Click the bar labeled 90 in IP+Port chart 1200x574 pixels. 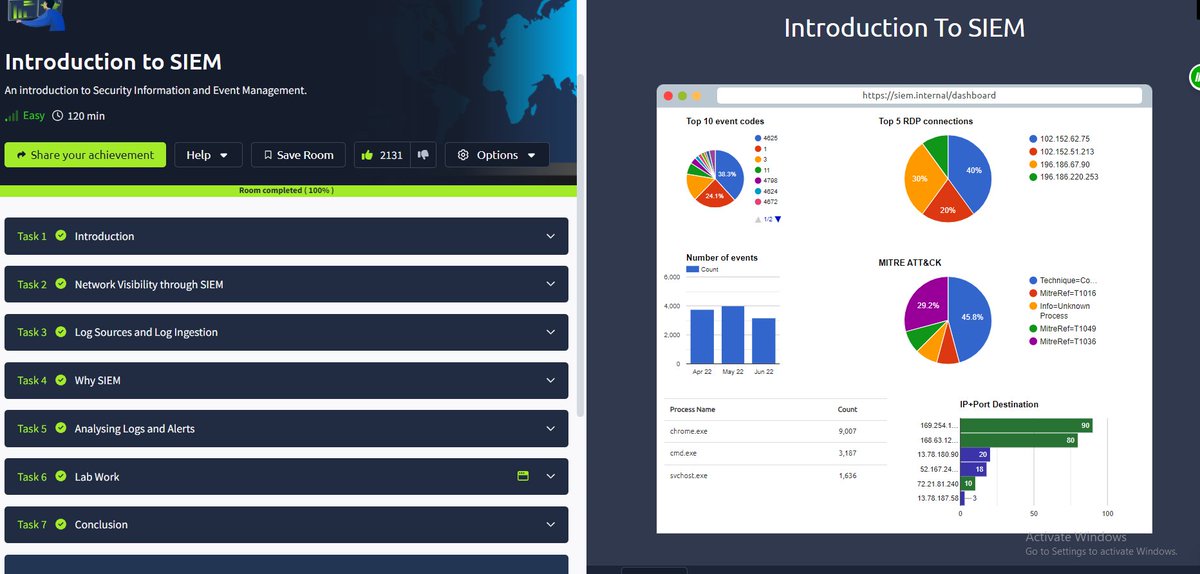pyautogui.click(x=1026, y=425)
